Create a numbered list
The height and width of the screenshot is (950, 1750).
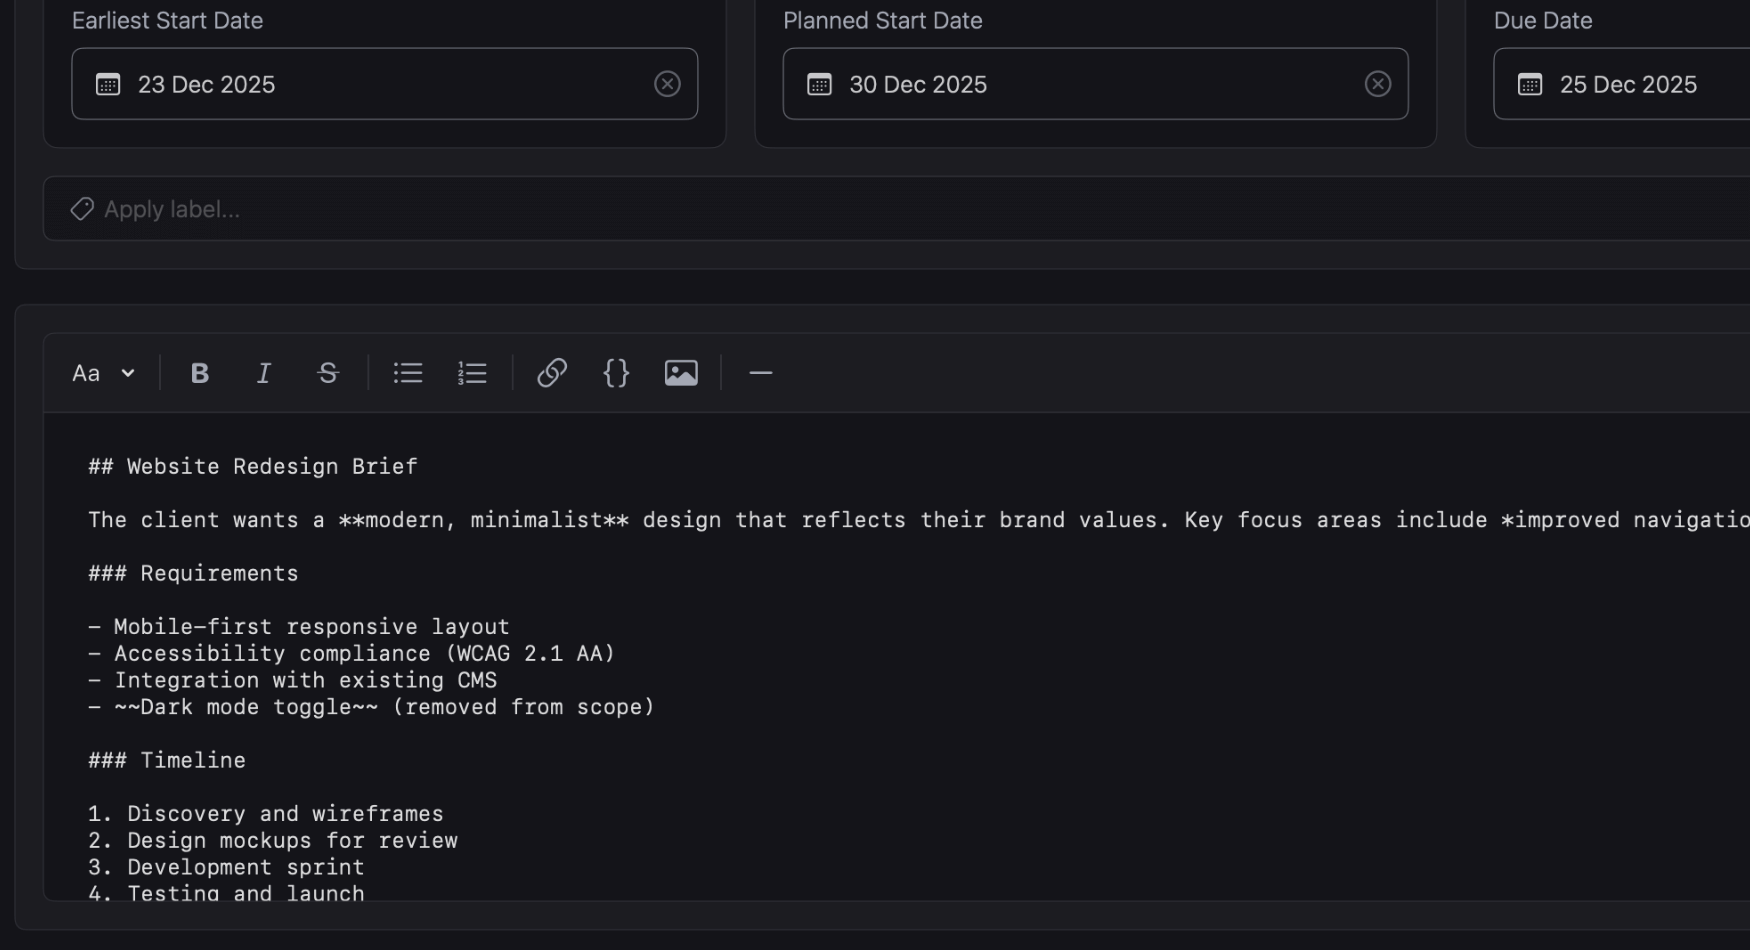[471, 373]
